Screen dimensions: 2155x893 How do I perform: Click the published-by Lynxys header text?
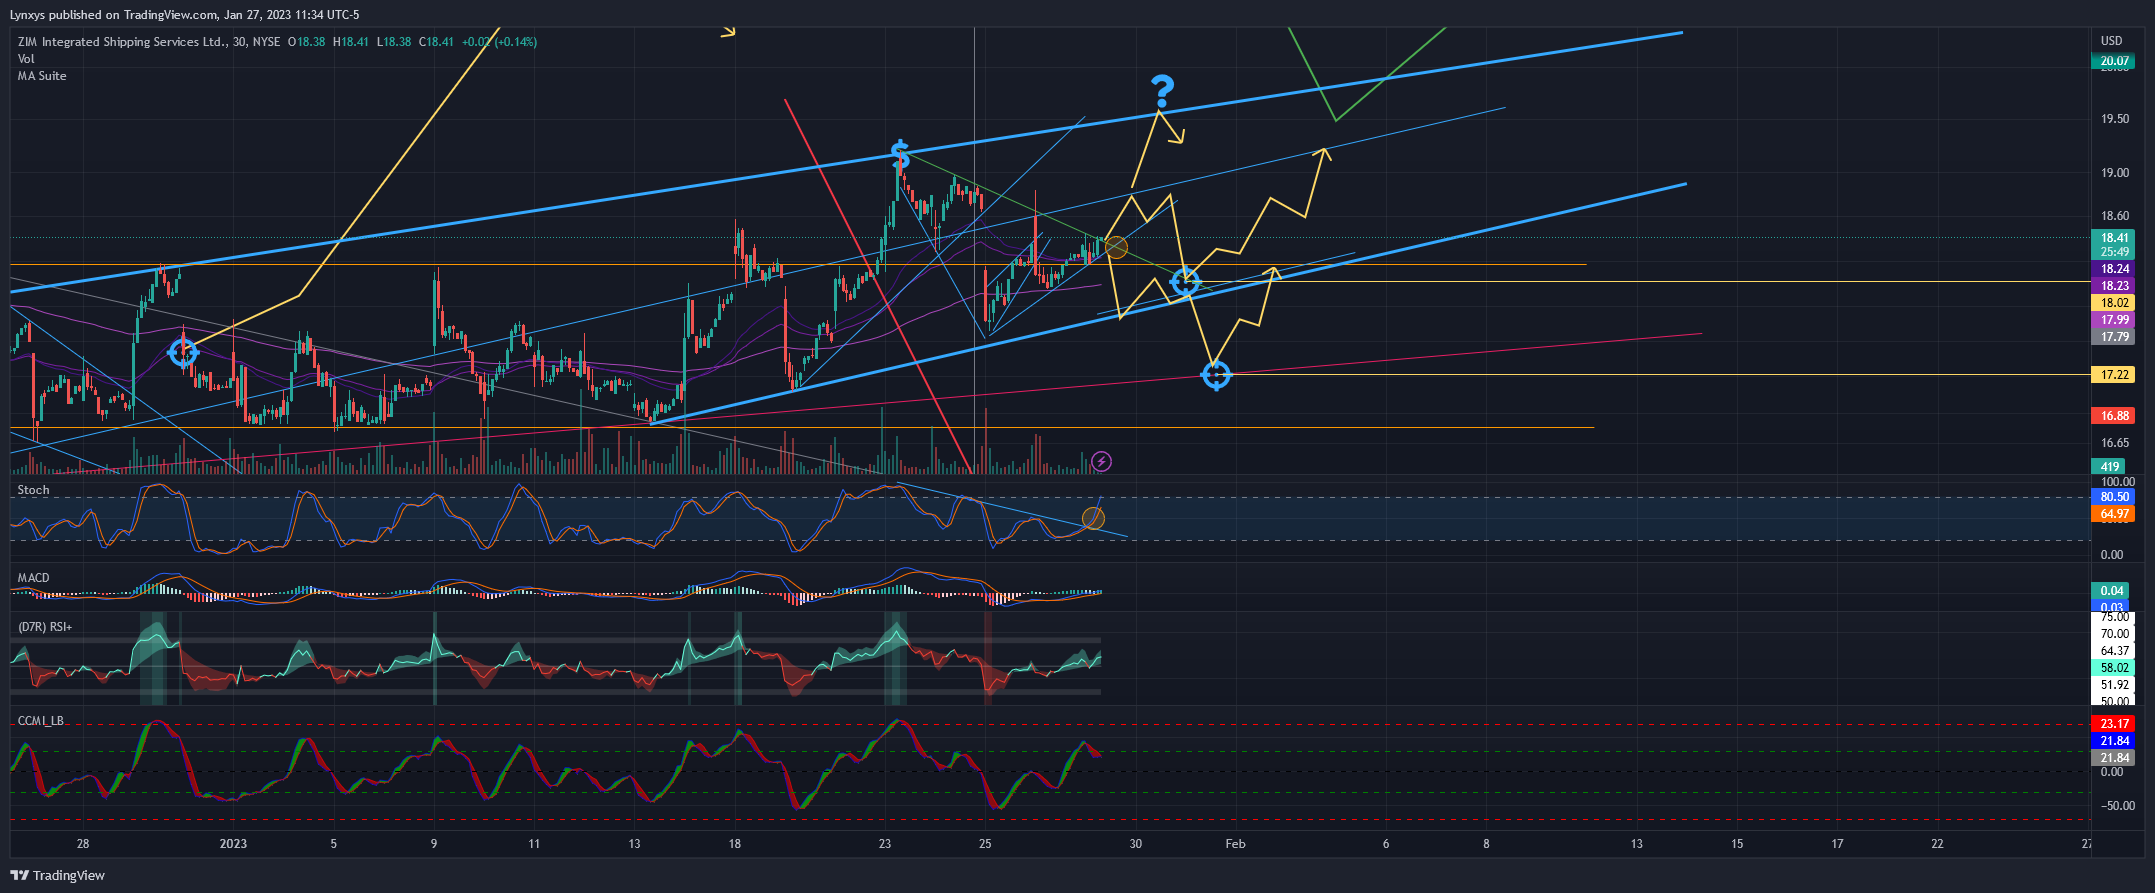[x=185, y=15]
